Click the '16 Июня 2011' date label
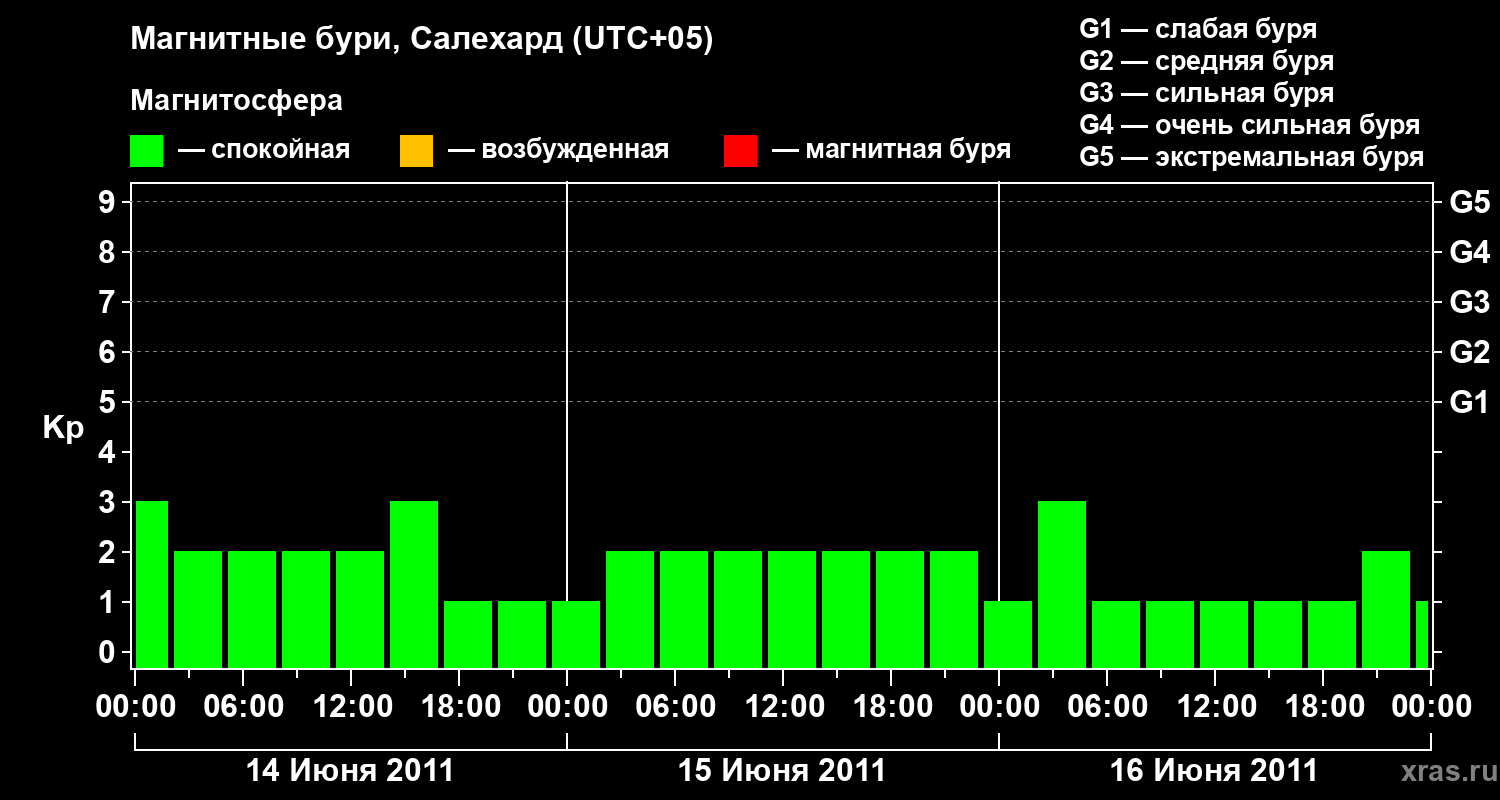Viewport: 1500px width, 800px height. tap(1214, 771)
